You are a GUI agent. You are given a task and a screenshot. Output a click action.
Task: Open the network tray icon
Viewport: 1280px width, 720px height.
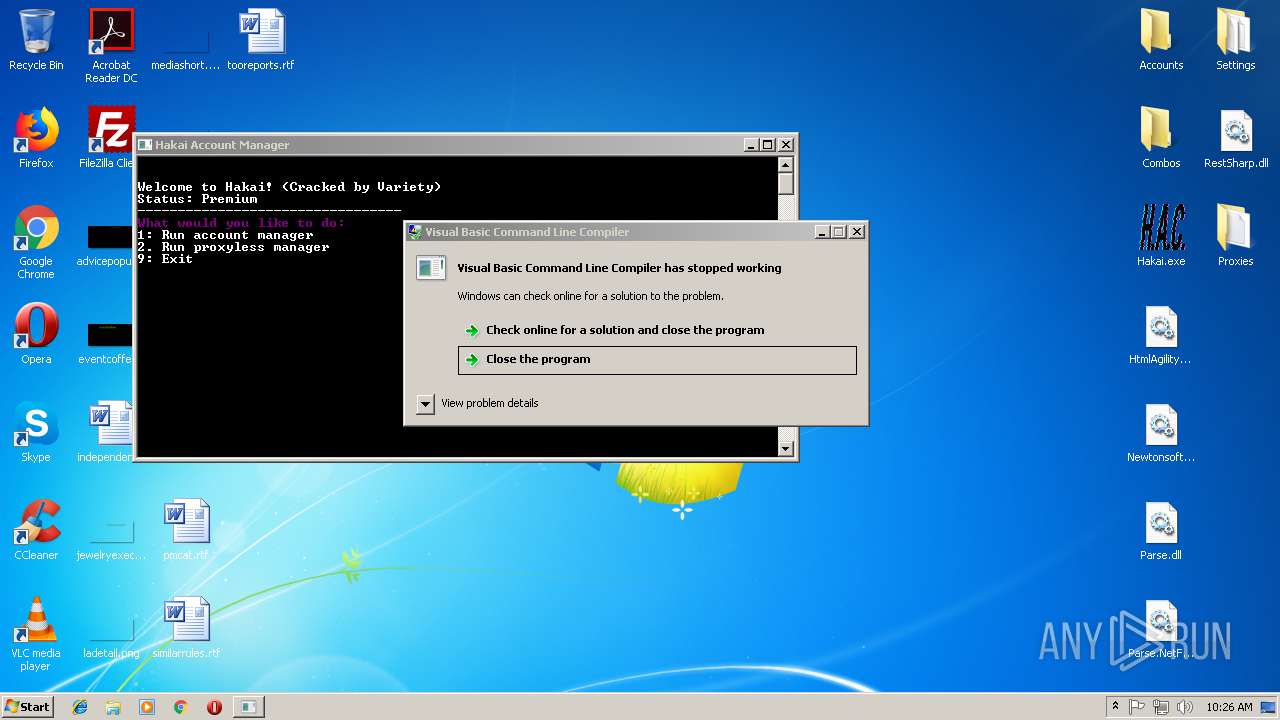click(x=1161, y=707)
